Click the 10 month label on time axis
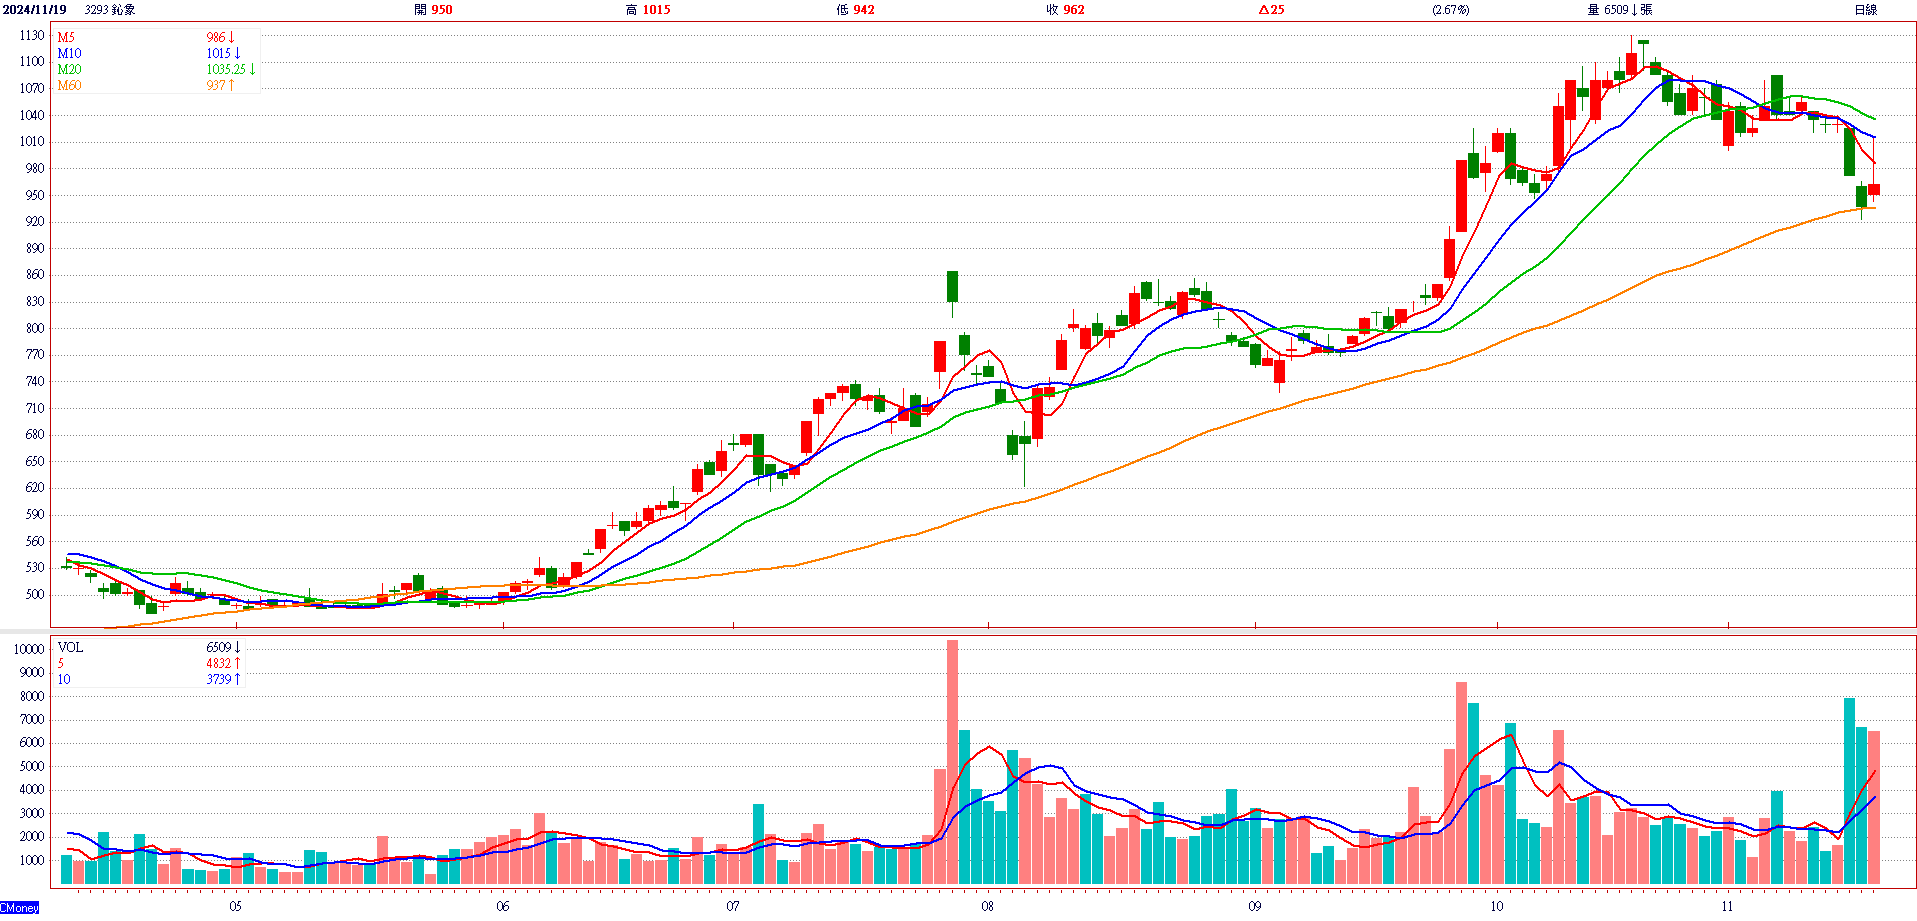This screenshot has height=921, width=1917. [1496, 906]
